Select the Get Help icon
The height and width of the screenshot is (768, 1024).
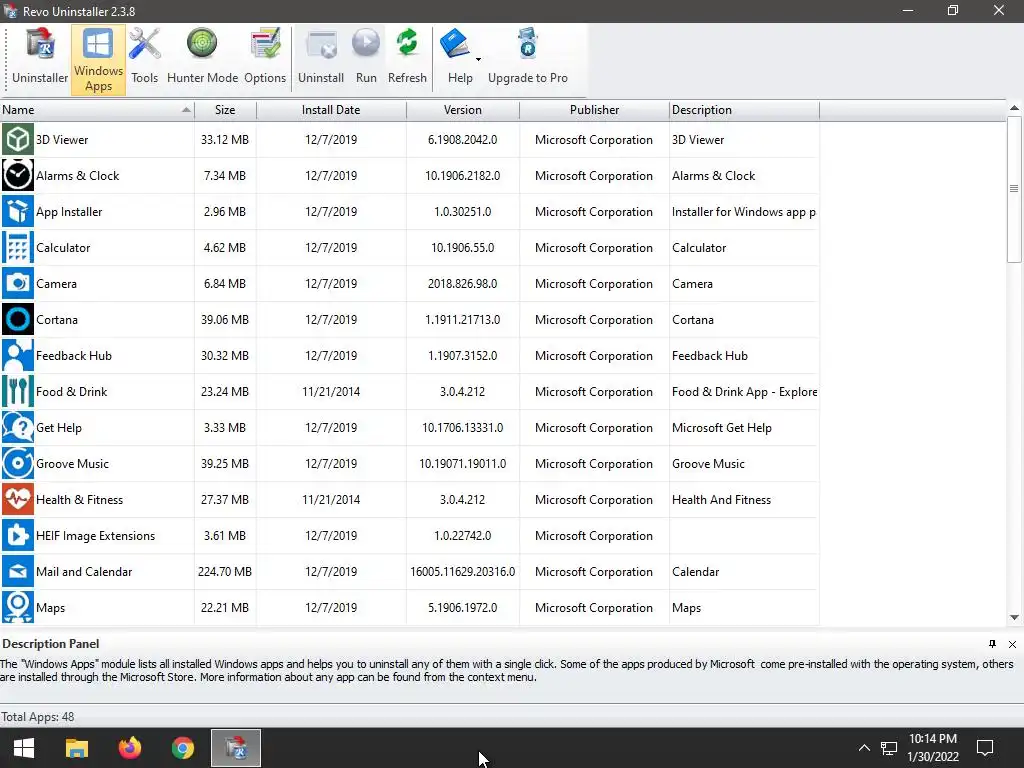18,427
